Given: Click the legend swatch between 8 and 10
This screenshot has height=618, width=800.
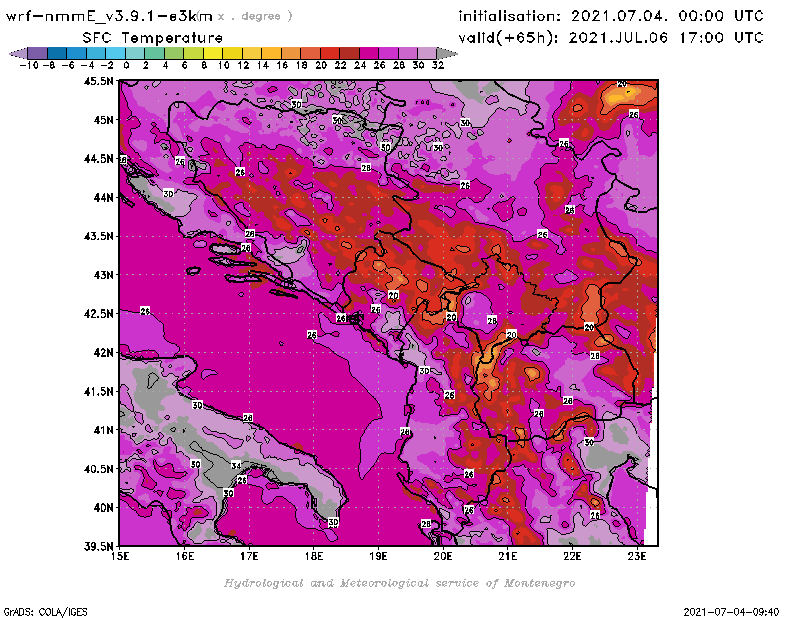Looking at the screenshot, I should tap(213, 53).
